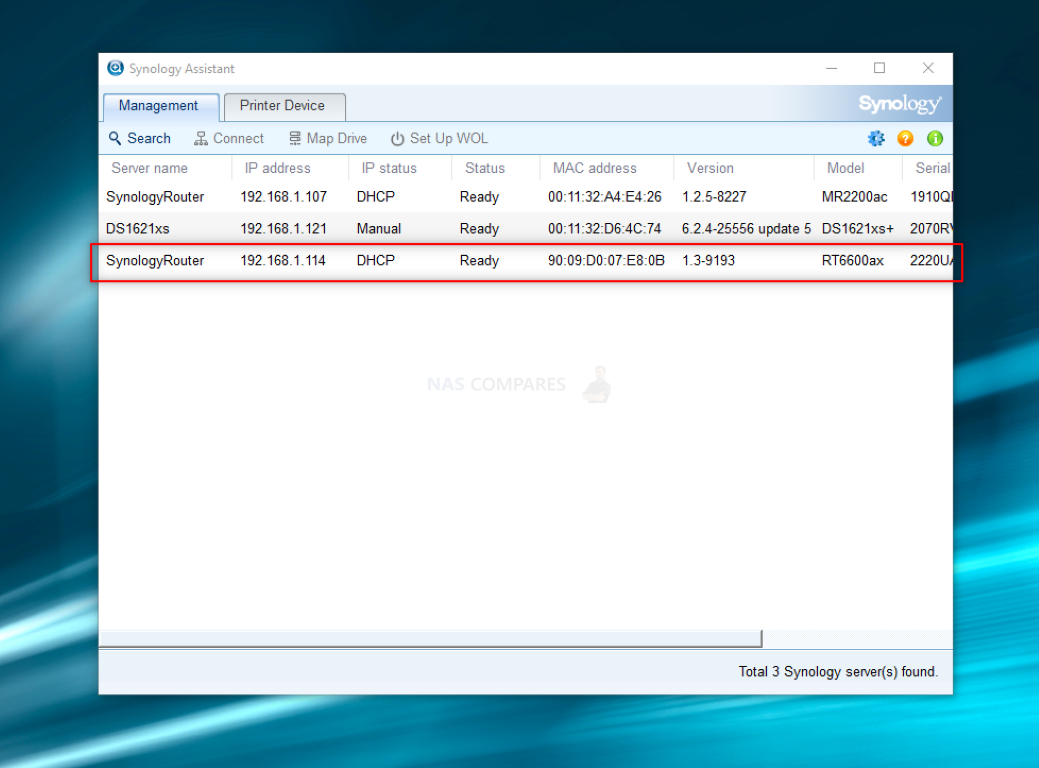This screenshot has width=1039, height=768.
Task: Open the Management tab
Action: [159, 106]
